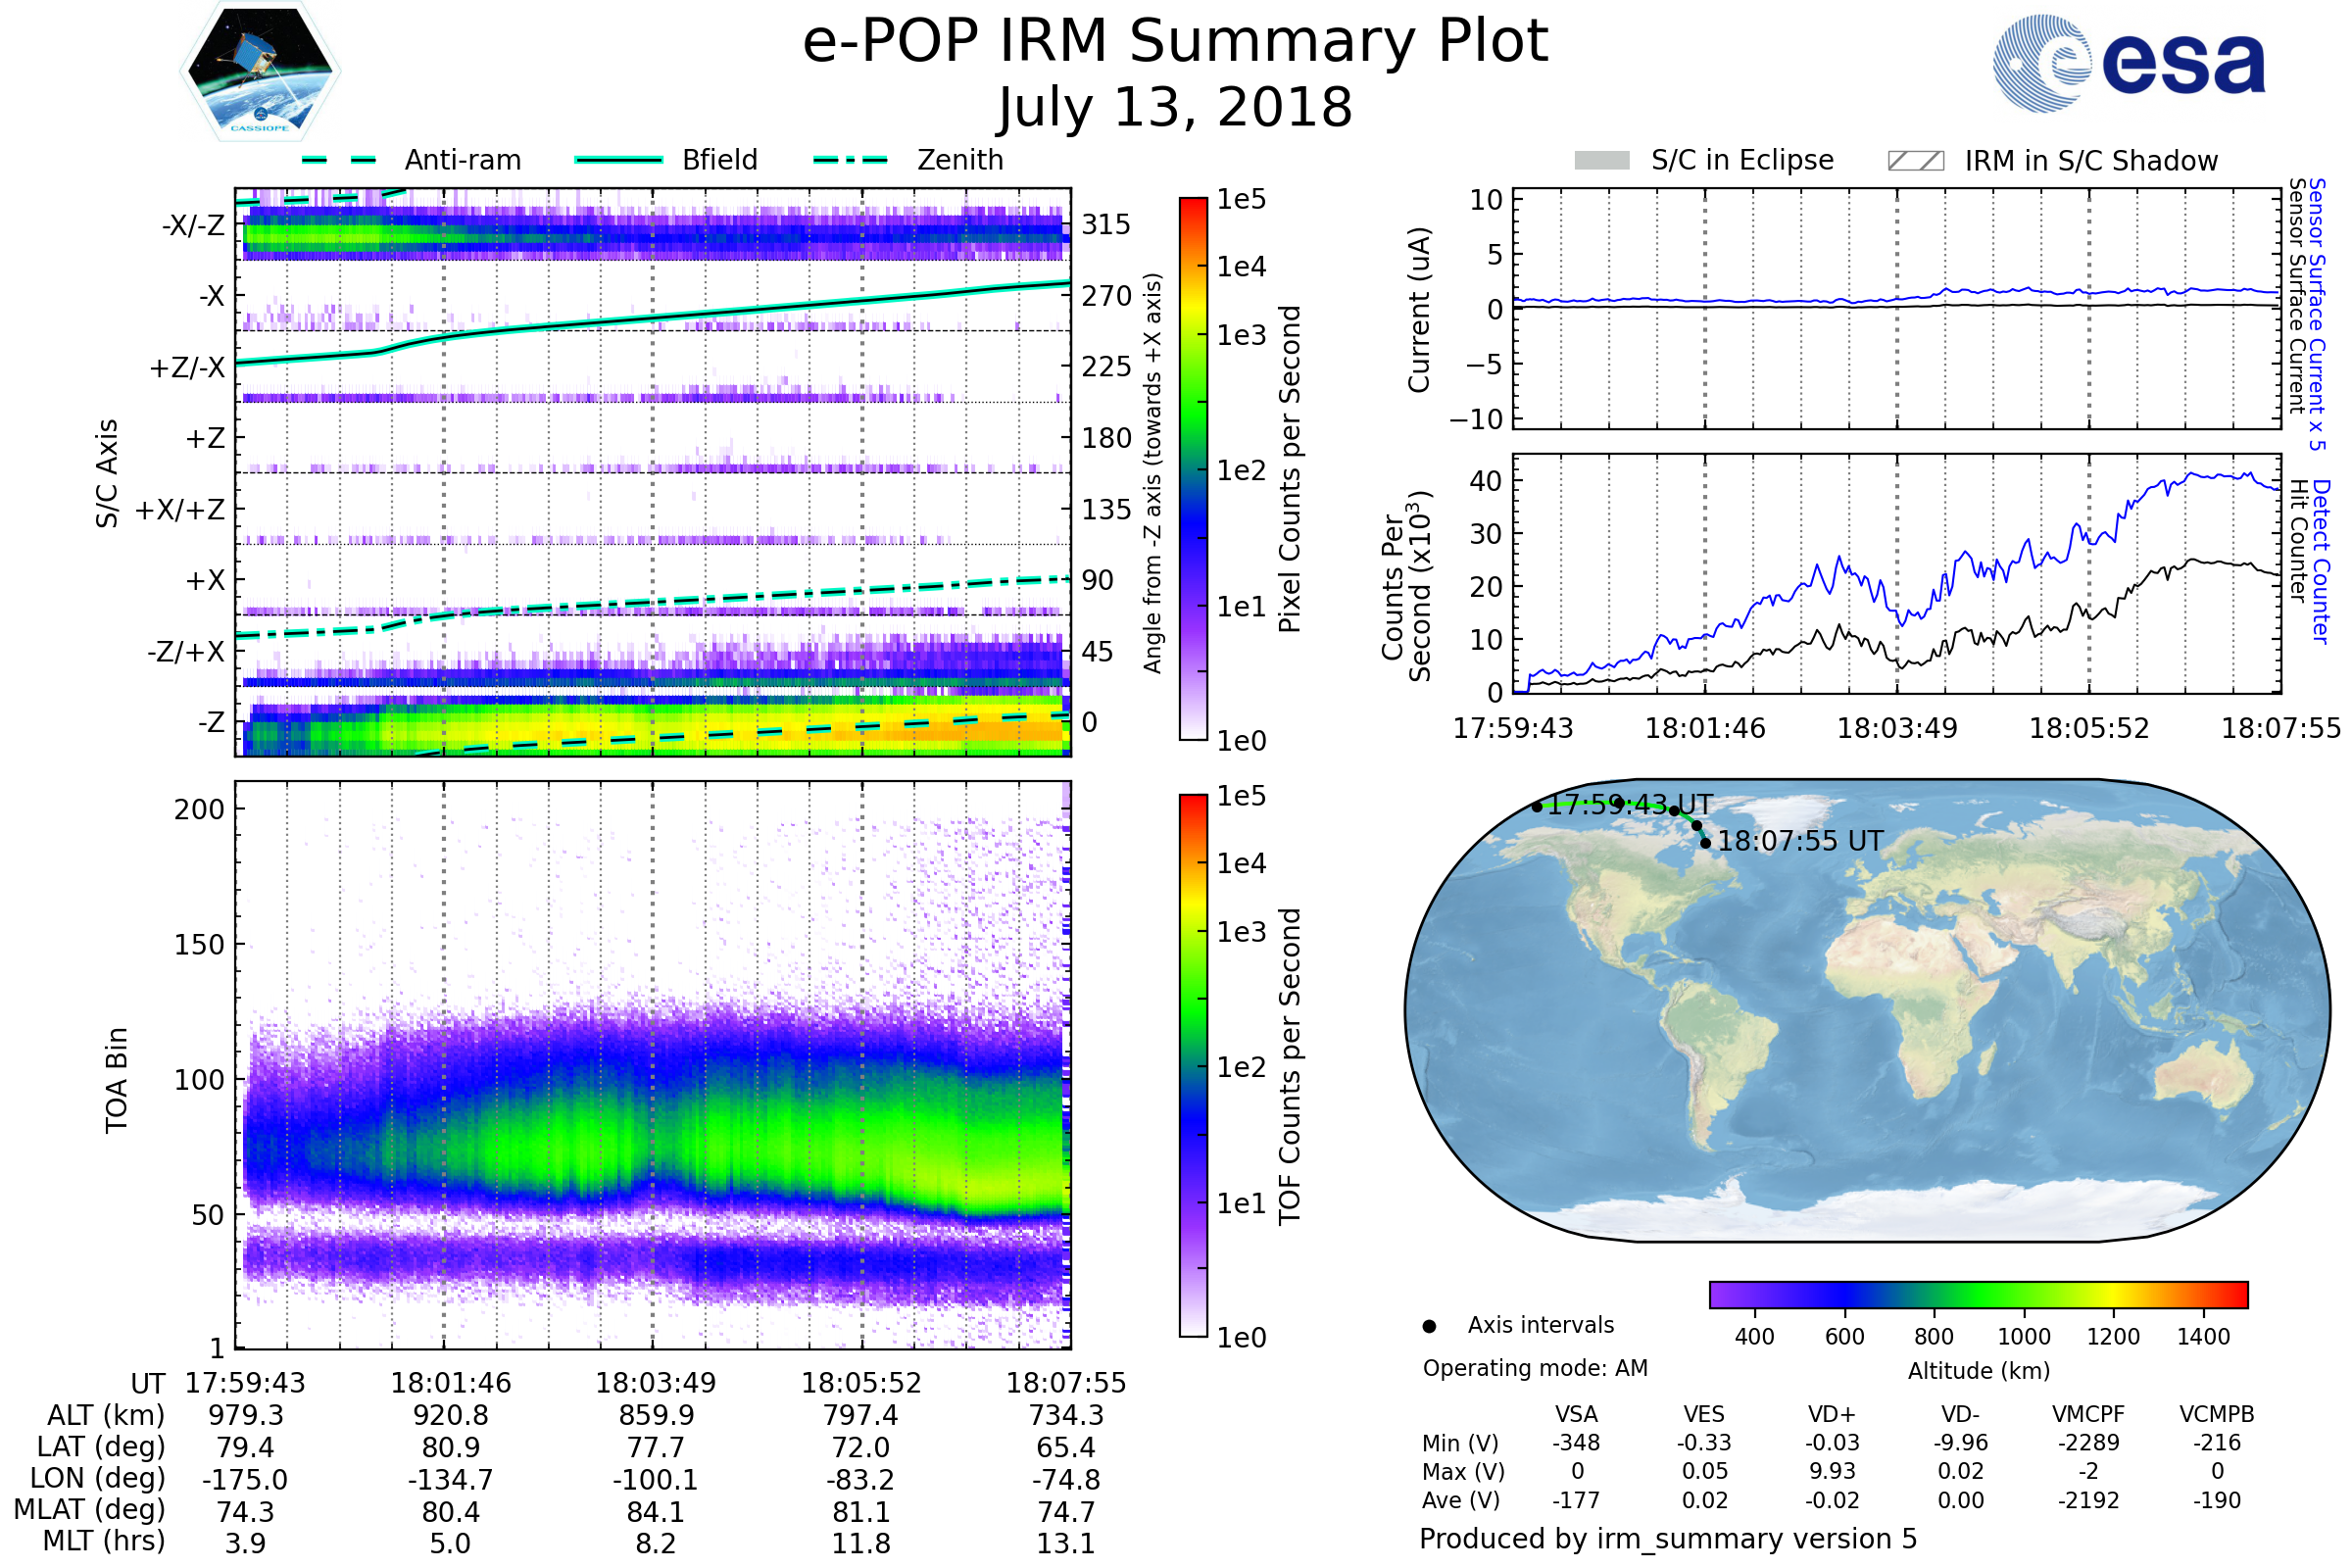Click the 17:59:43 UT label on map
2352x1568 pixels.
1630,805
